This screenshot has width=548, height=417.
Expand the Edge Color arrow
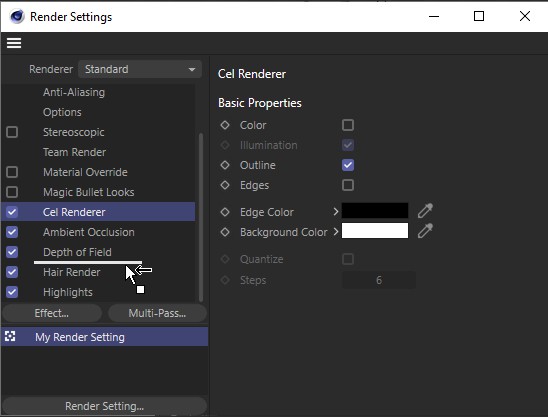(336, 211)
